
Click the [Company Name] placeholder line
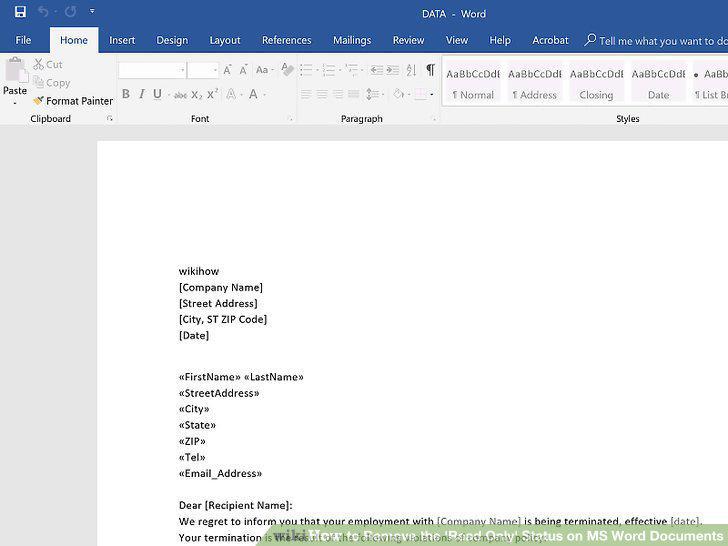221,287
